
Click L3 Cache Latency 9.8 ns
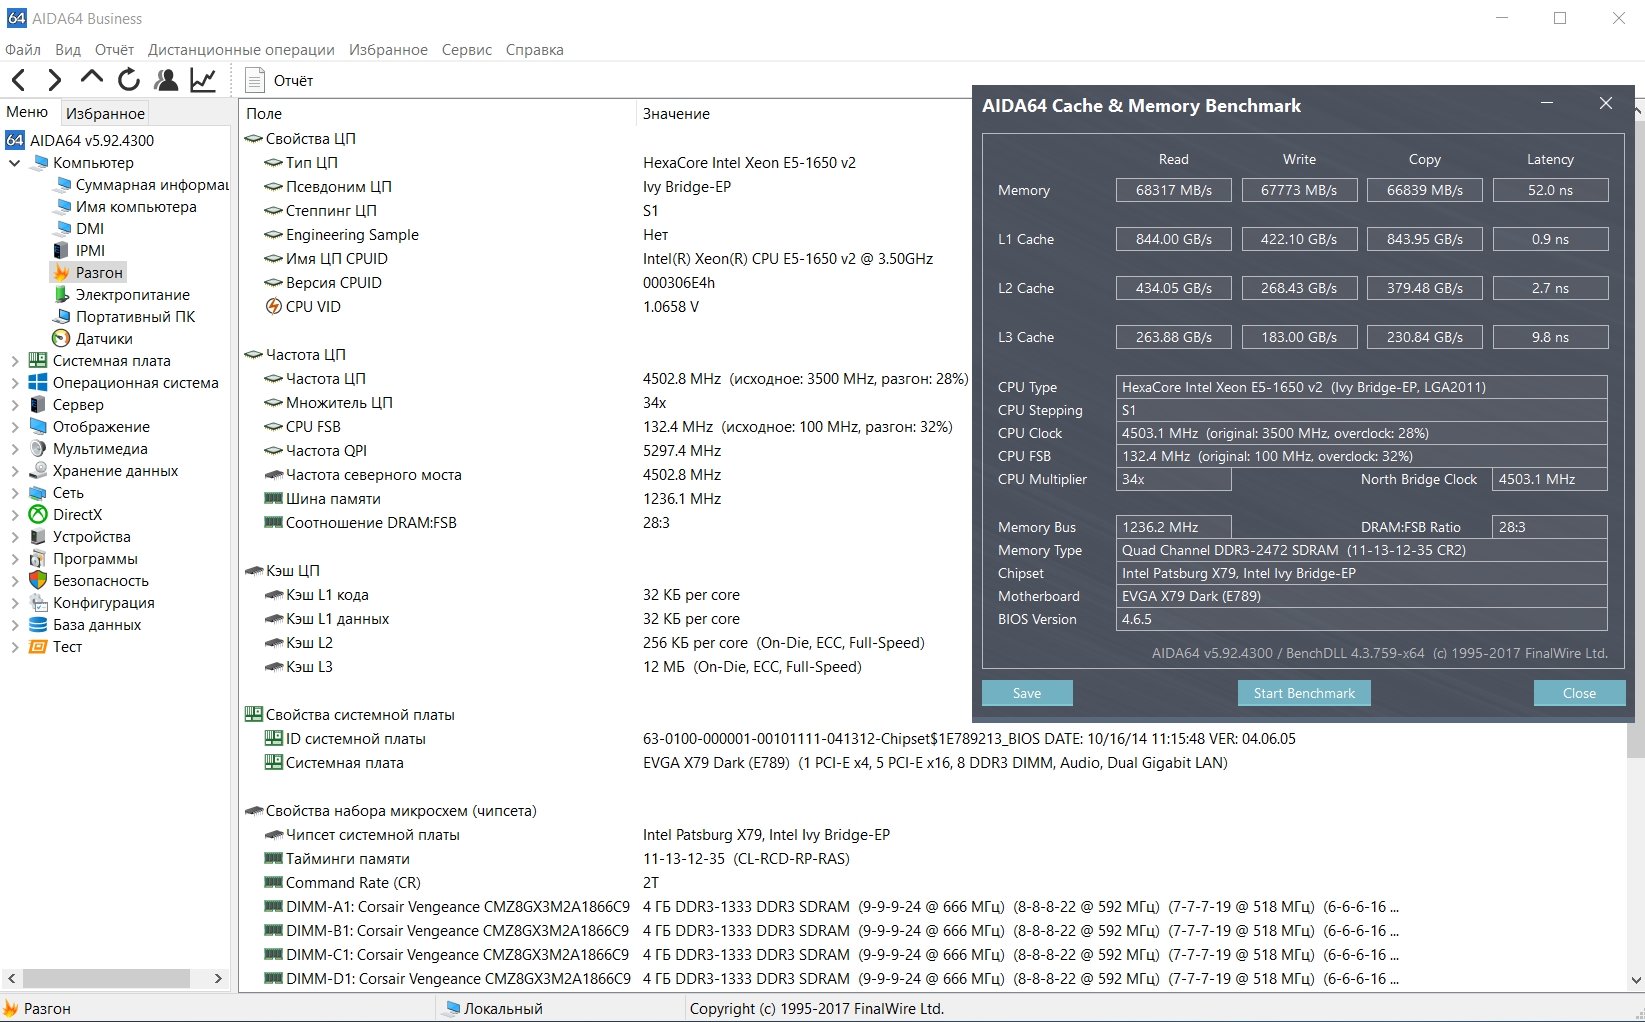point(1550,337)
